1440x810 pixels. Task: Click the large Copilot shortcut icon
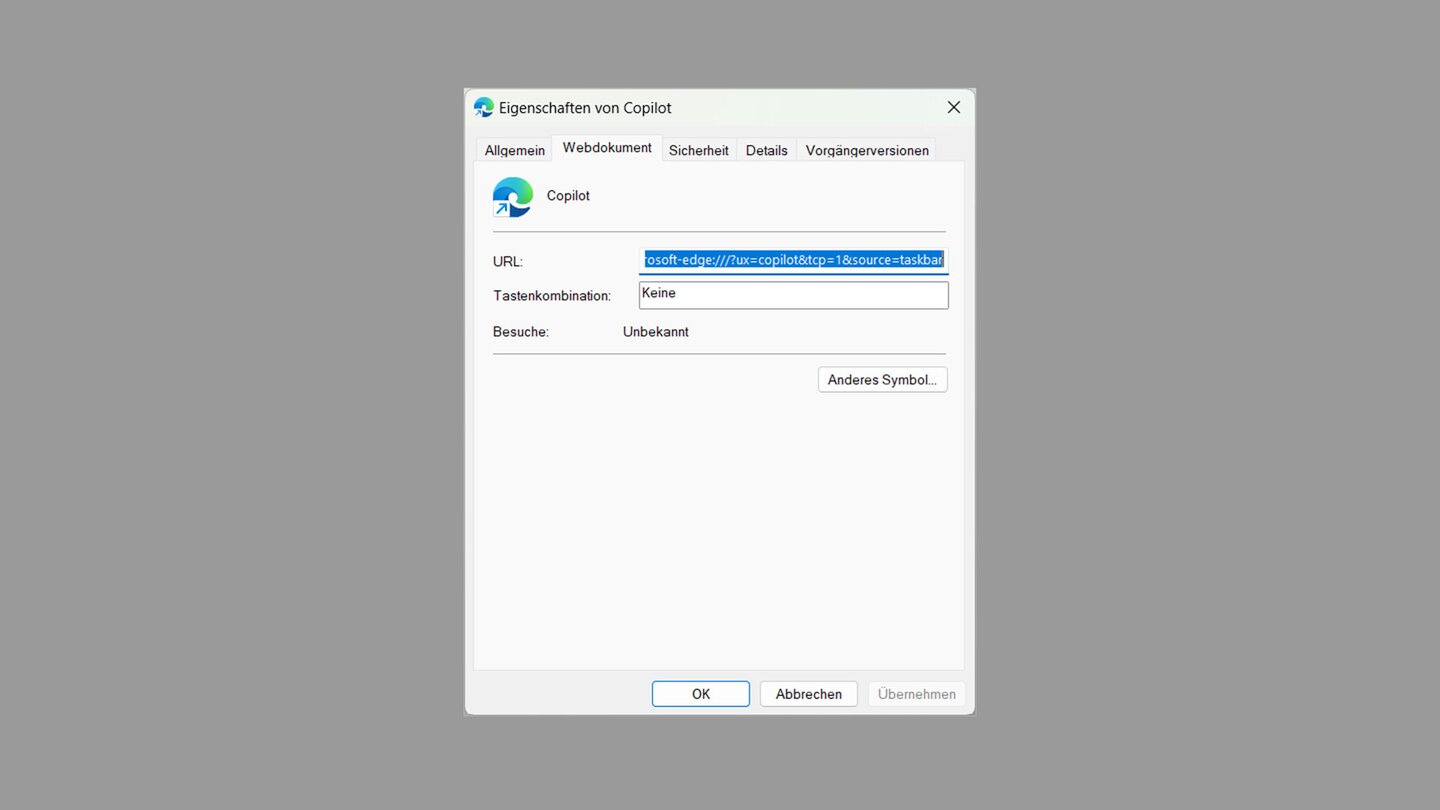pyautogui.click(x=513, y=197)
